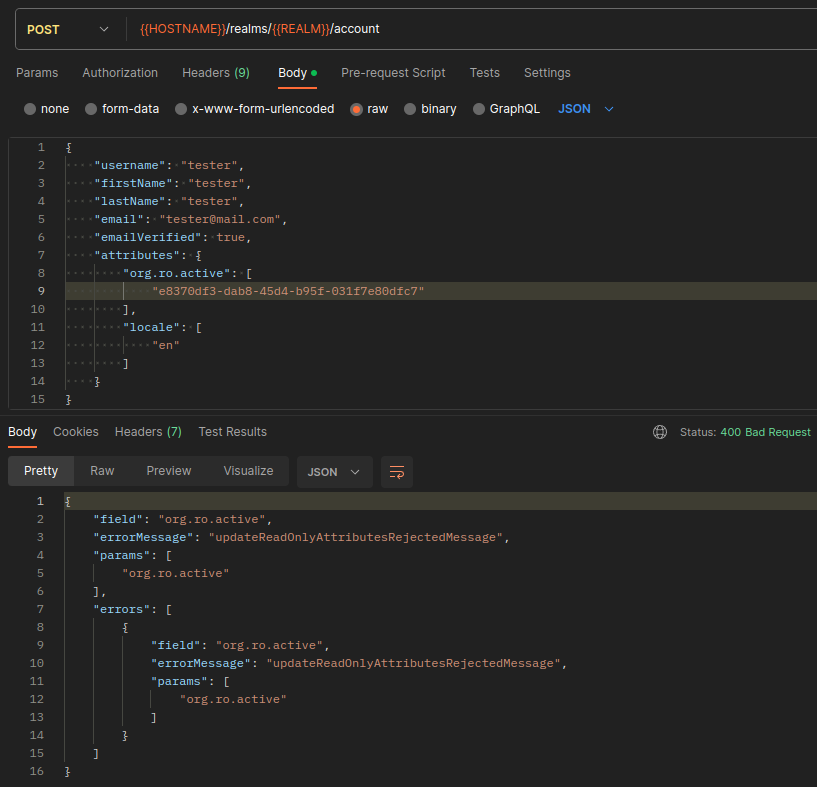Click the globe network information icon

(659, 432)
